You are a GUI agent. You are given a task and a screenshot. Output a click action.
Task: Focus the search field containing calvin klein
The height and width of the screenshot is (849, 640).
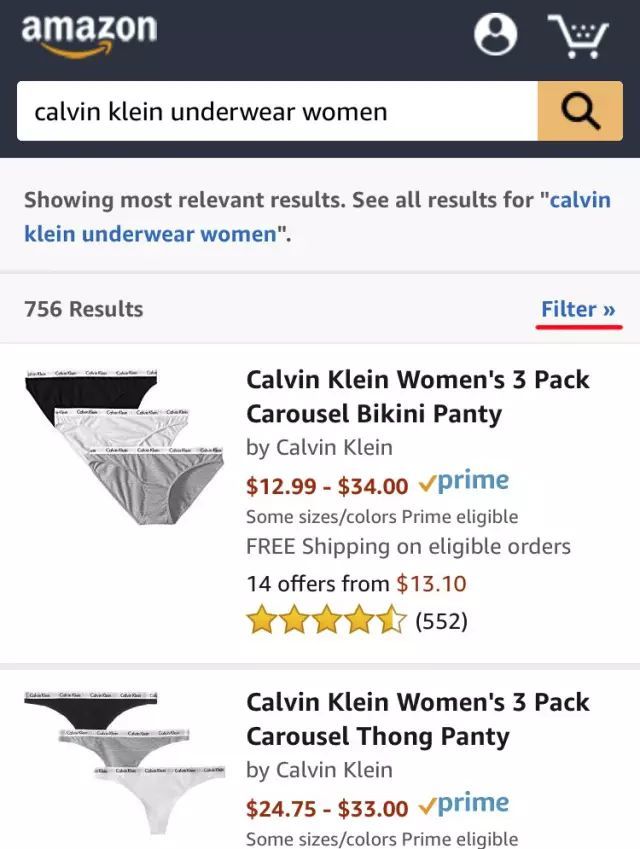[x=277, y=111]
